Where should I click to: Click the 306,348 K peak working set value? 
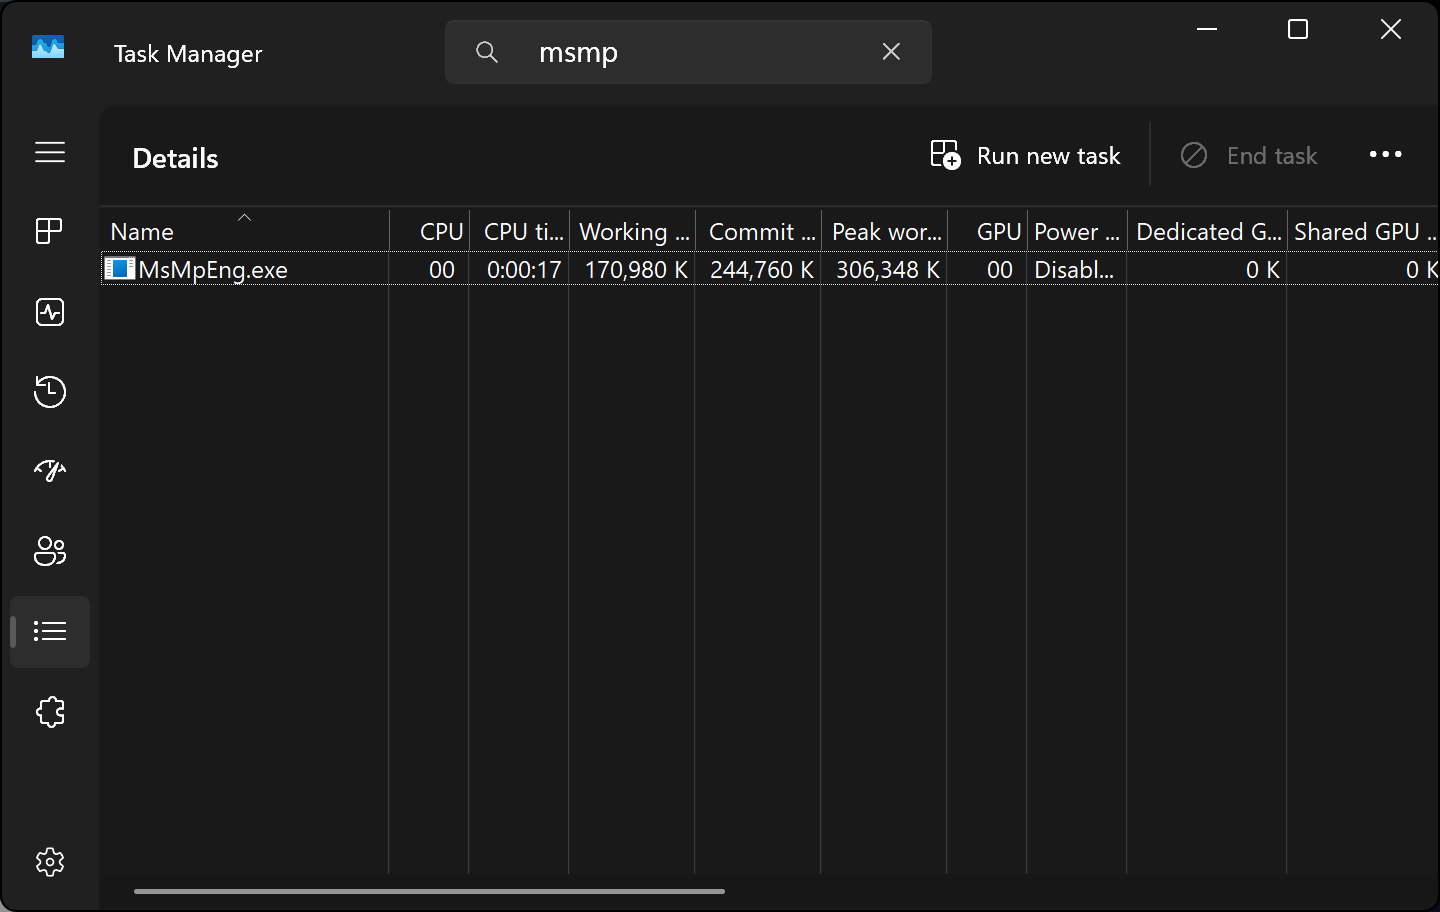tap(888, 270)
